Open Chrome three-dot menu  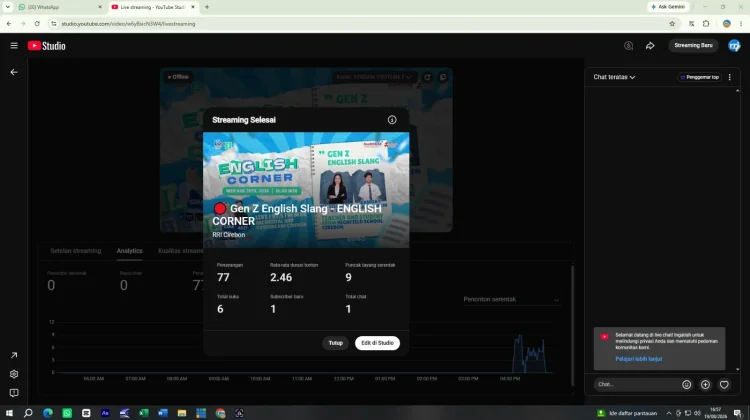click(740, 23)
